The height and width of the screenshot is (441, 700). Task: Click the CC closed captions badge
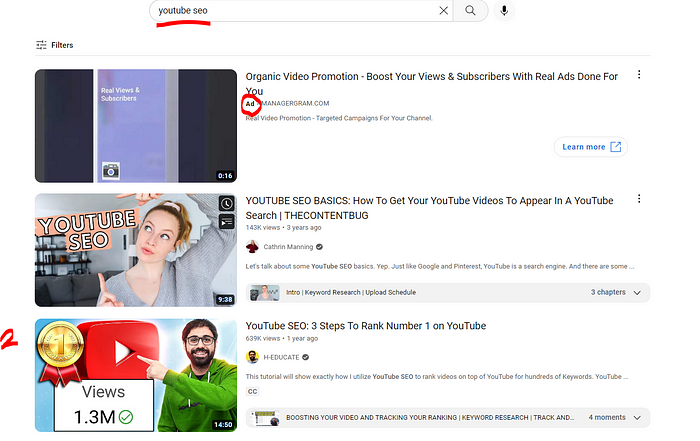point(252,391)
